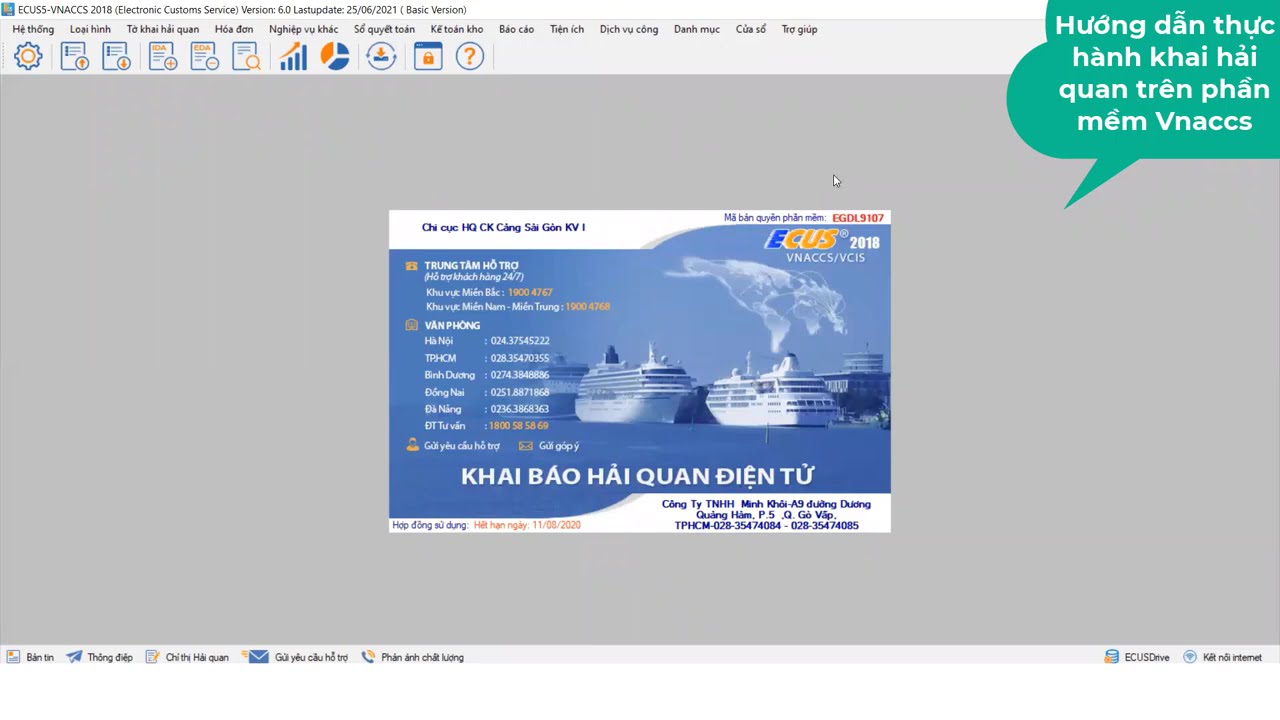The width and height of the screenshot is (1280, 720).
Task: Click the import declaration download-arrow icon
Action: (117, 56)
